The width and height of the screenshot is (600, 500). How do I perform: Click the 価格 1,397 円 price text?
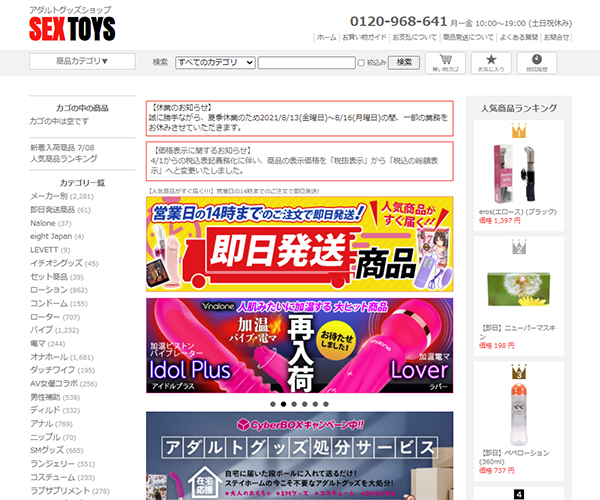pyautogui.click(x=500, y=221)
